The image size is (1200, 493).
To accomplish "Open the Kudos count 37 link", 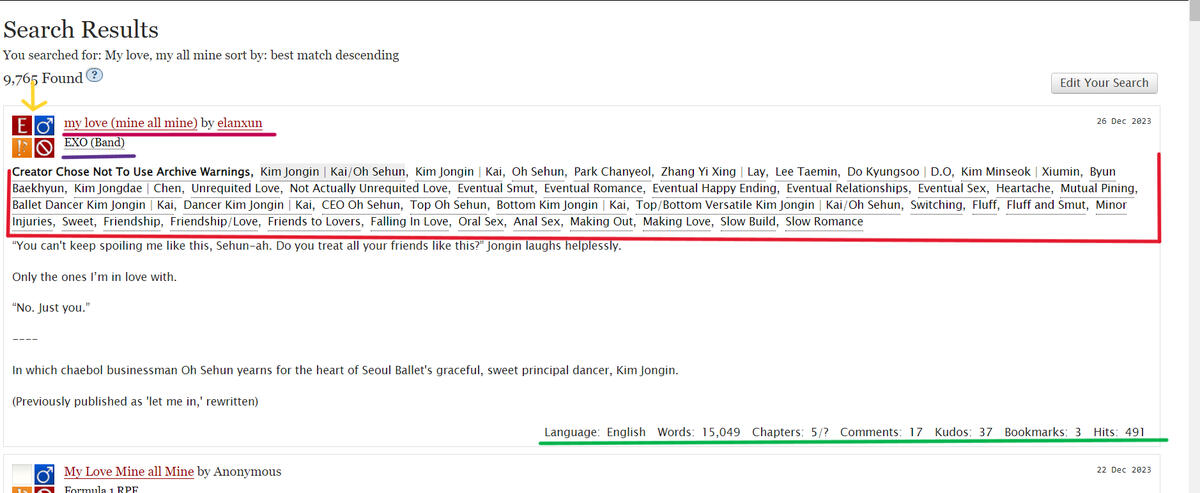I will 985,432.
